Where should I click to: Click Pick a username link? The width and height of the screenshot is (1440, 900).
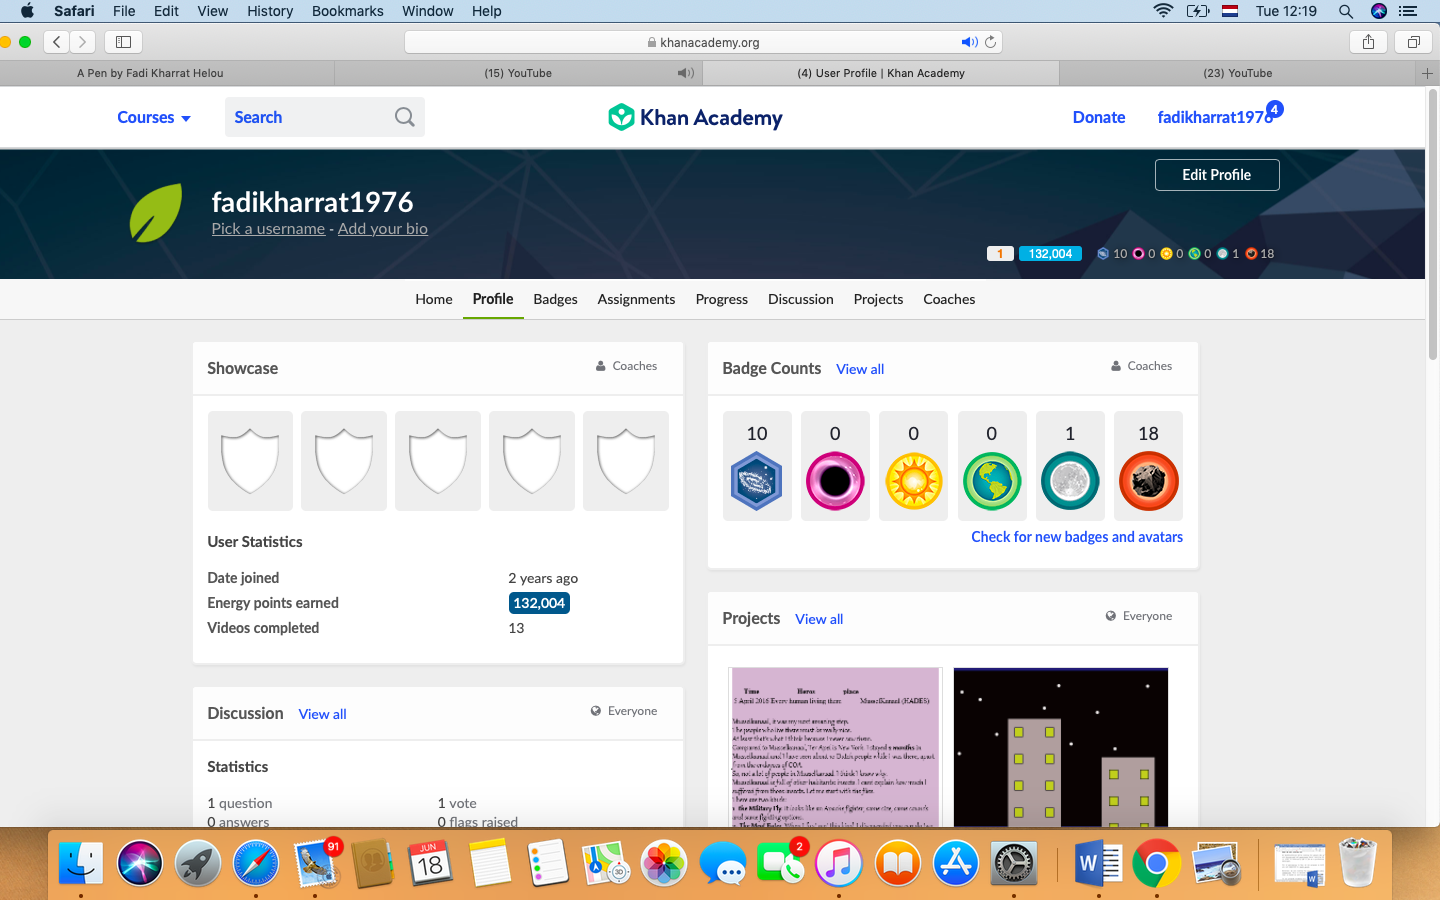point(268,229)
